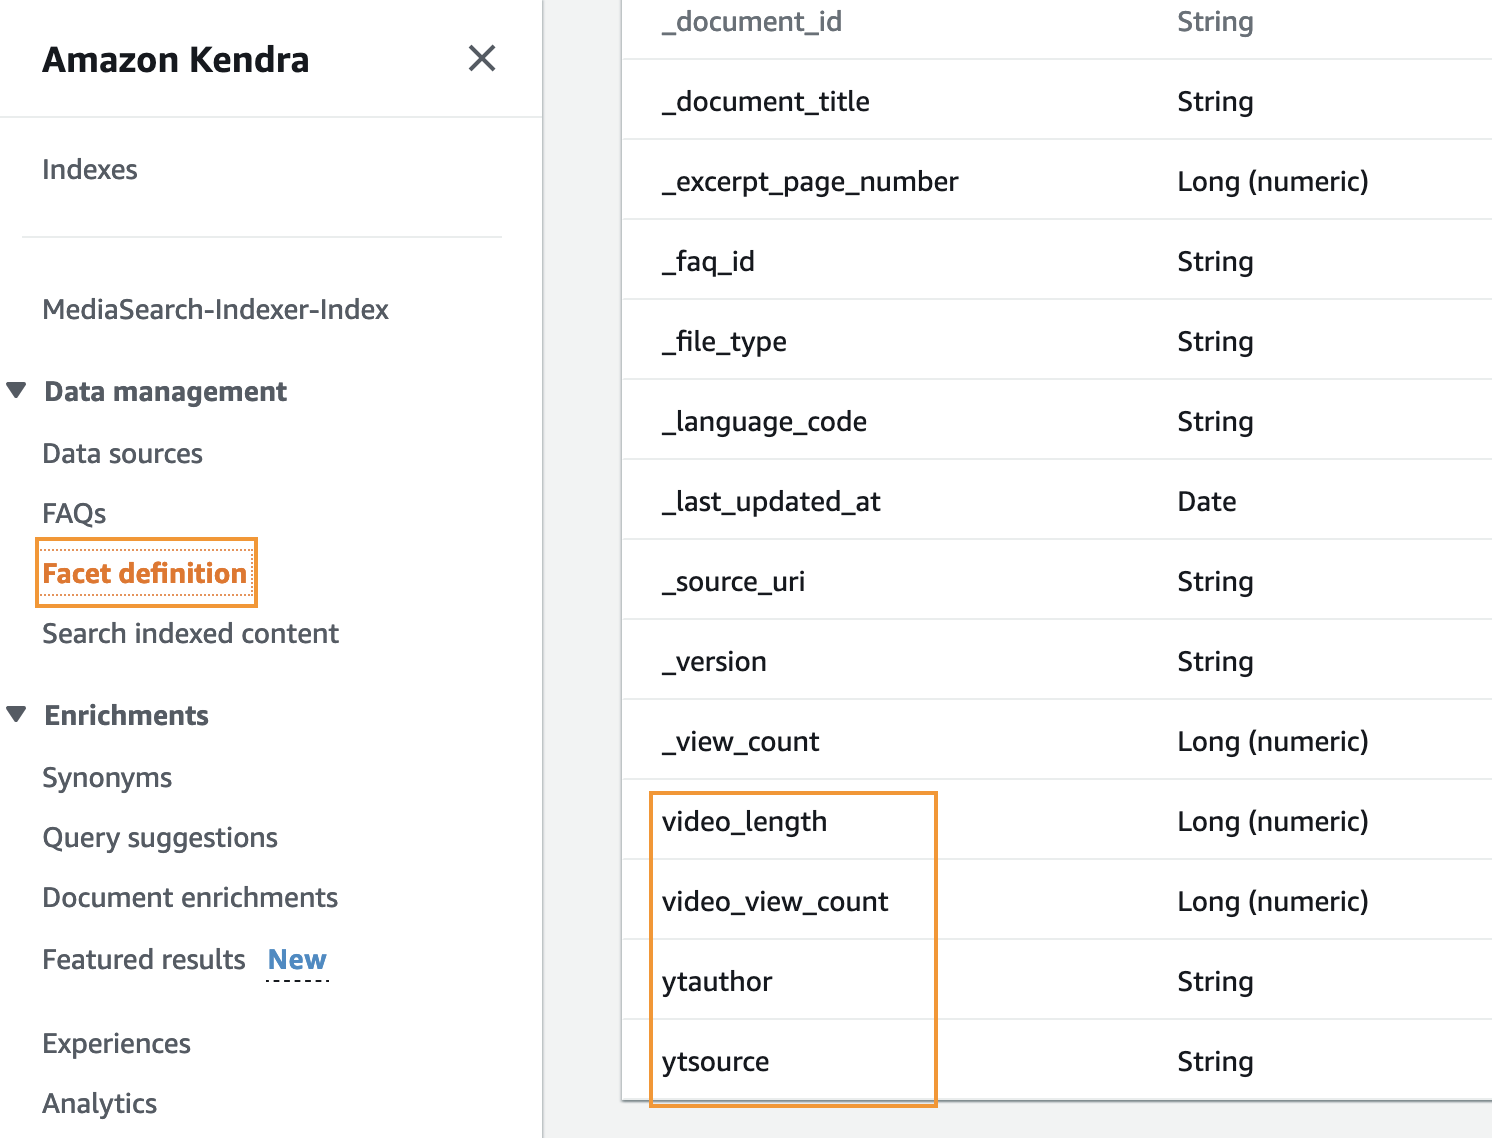Click the String type for _document_id
This screenshot has width=1492, height=1138.
[x=1215, y=21]
